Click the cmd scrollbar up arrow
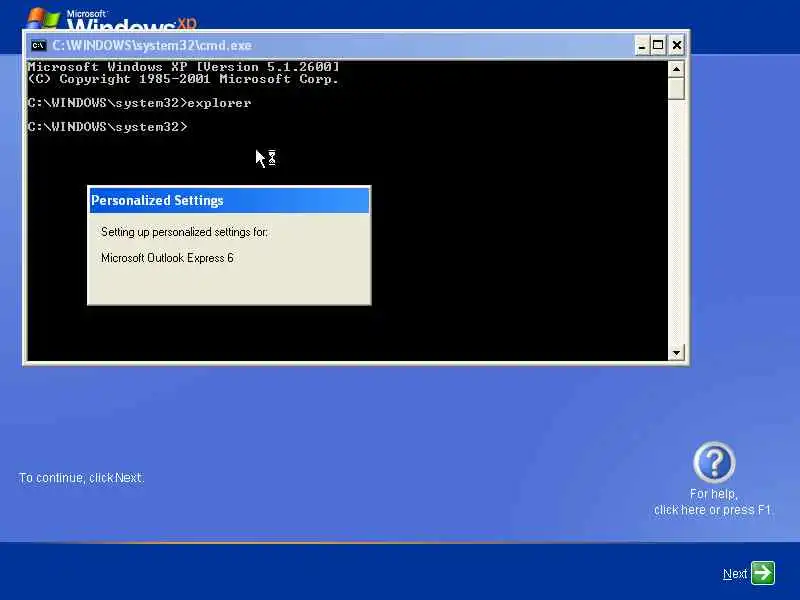The height and width of the screenshot is (600, 800). pos(676,69)
